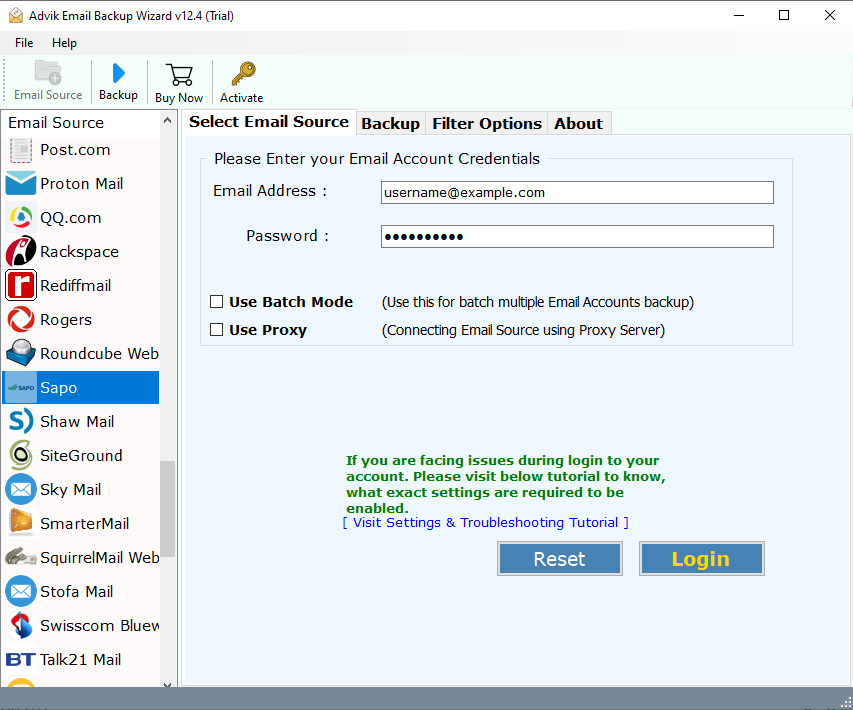
Task: Enable the Use Batch Mode checkbox
Action: [217, 301]
